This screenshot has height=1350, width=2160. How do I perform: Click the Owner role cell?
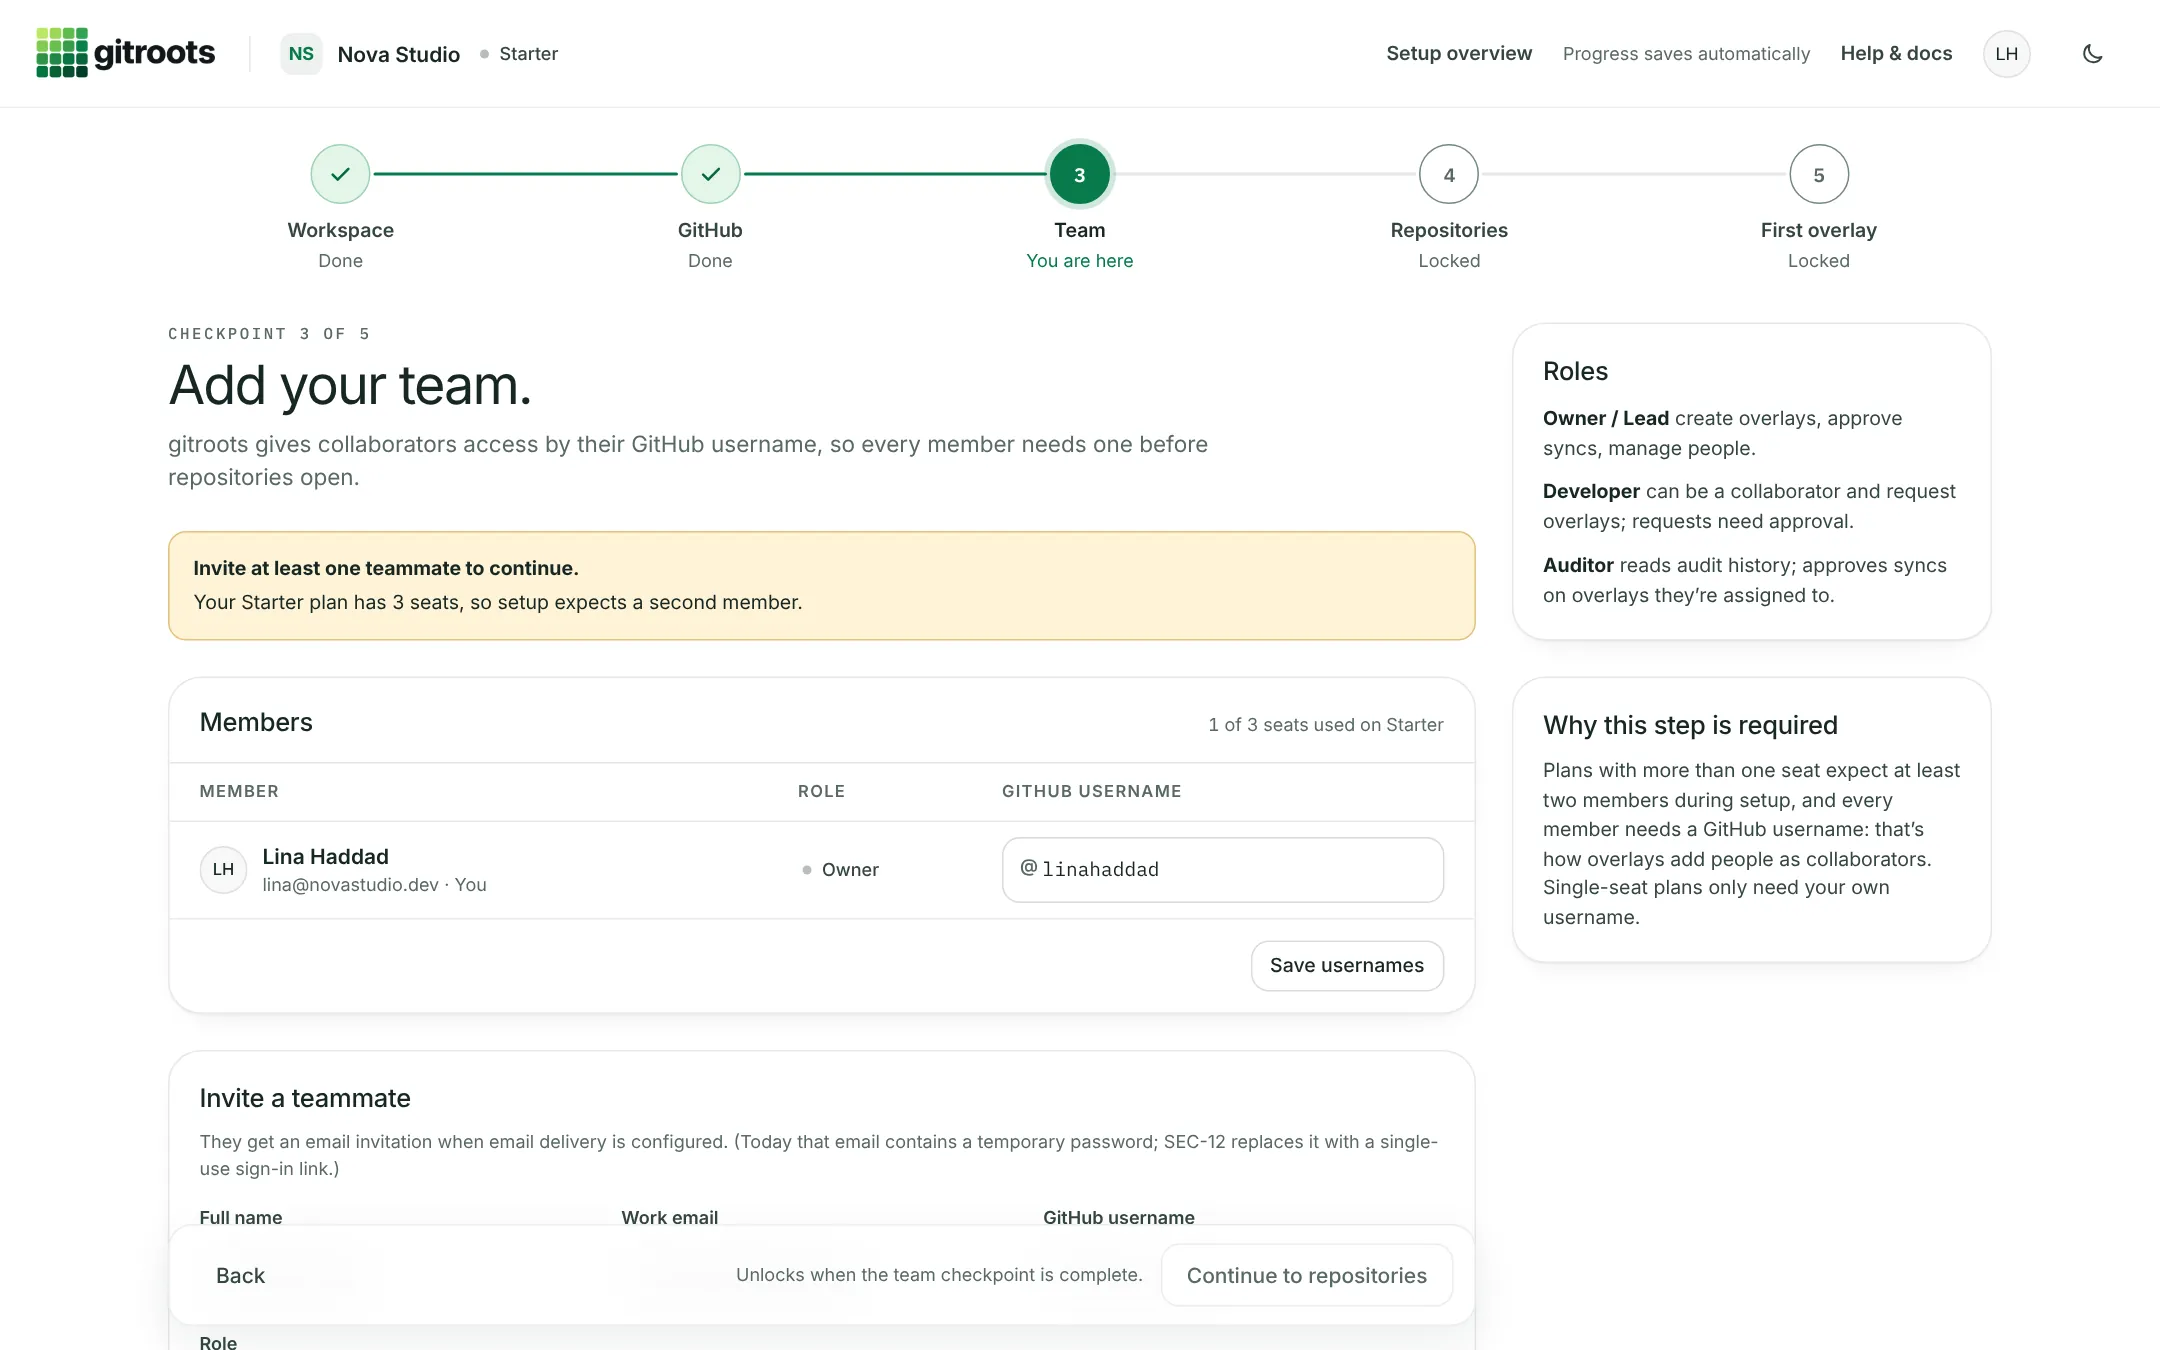[x=840, y=869]
